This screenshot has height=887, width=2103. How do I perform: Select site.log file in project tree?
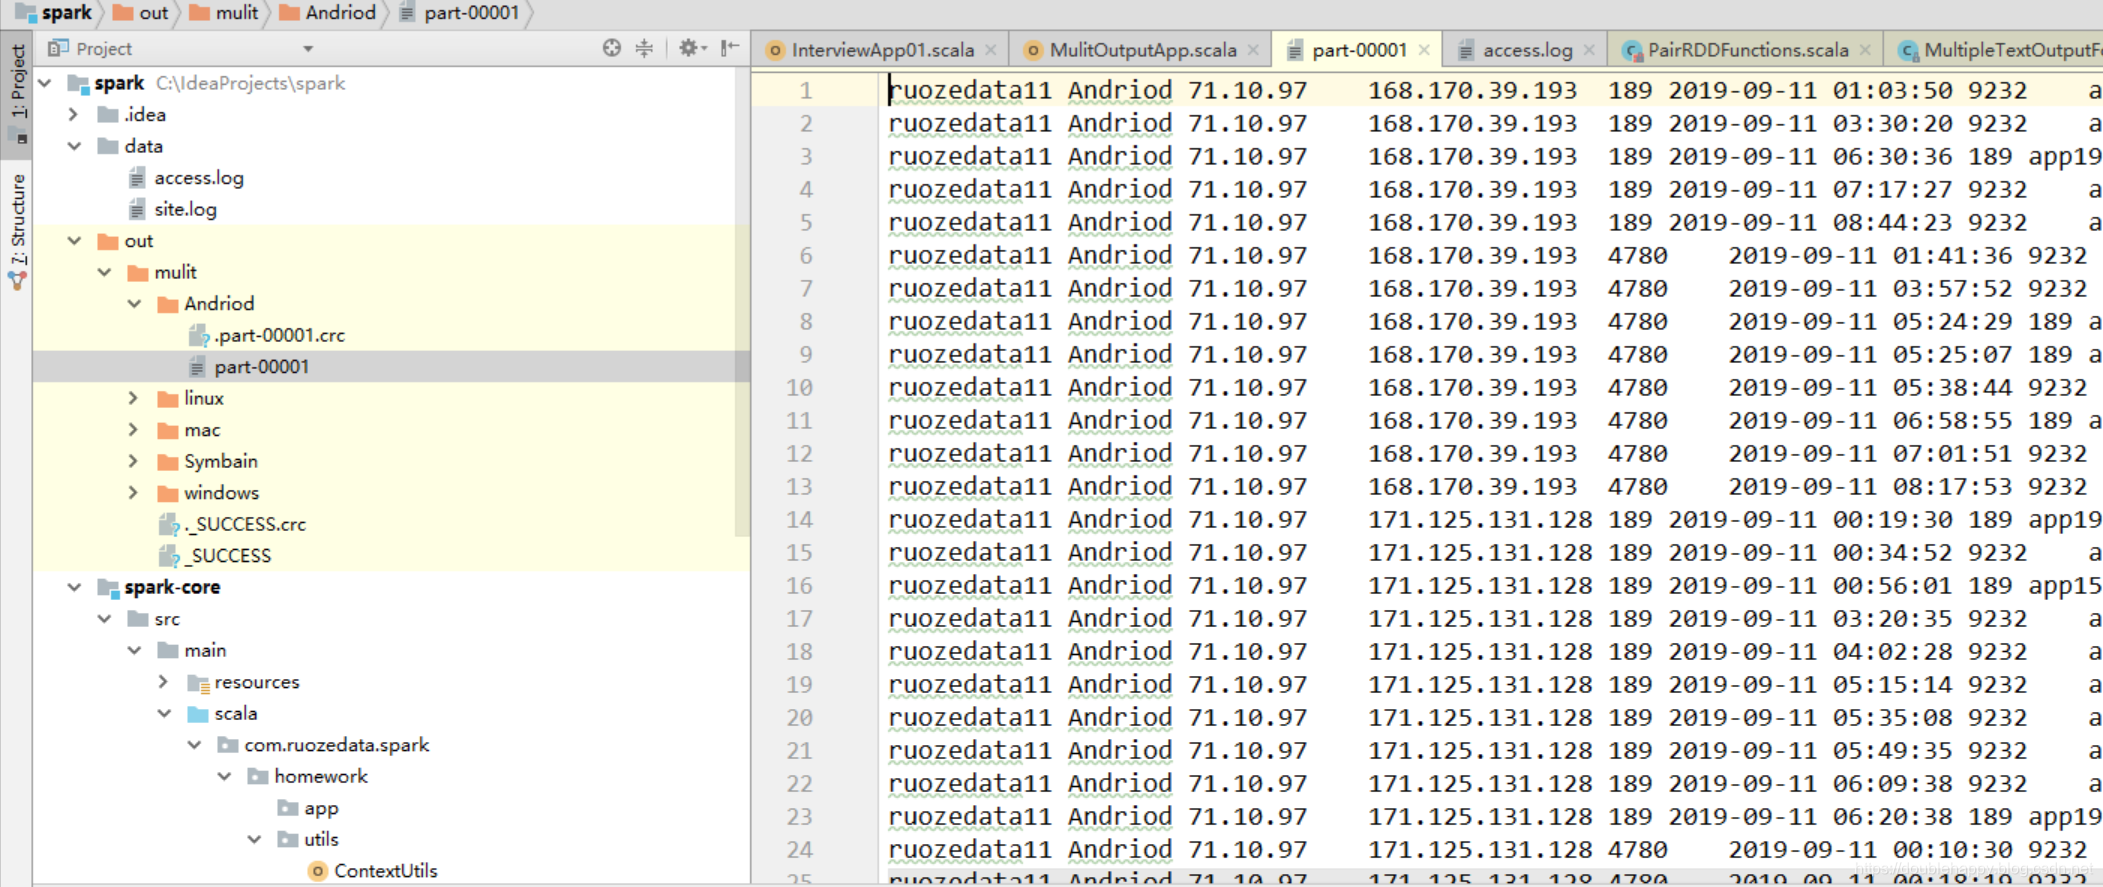click(185, 209)
